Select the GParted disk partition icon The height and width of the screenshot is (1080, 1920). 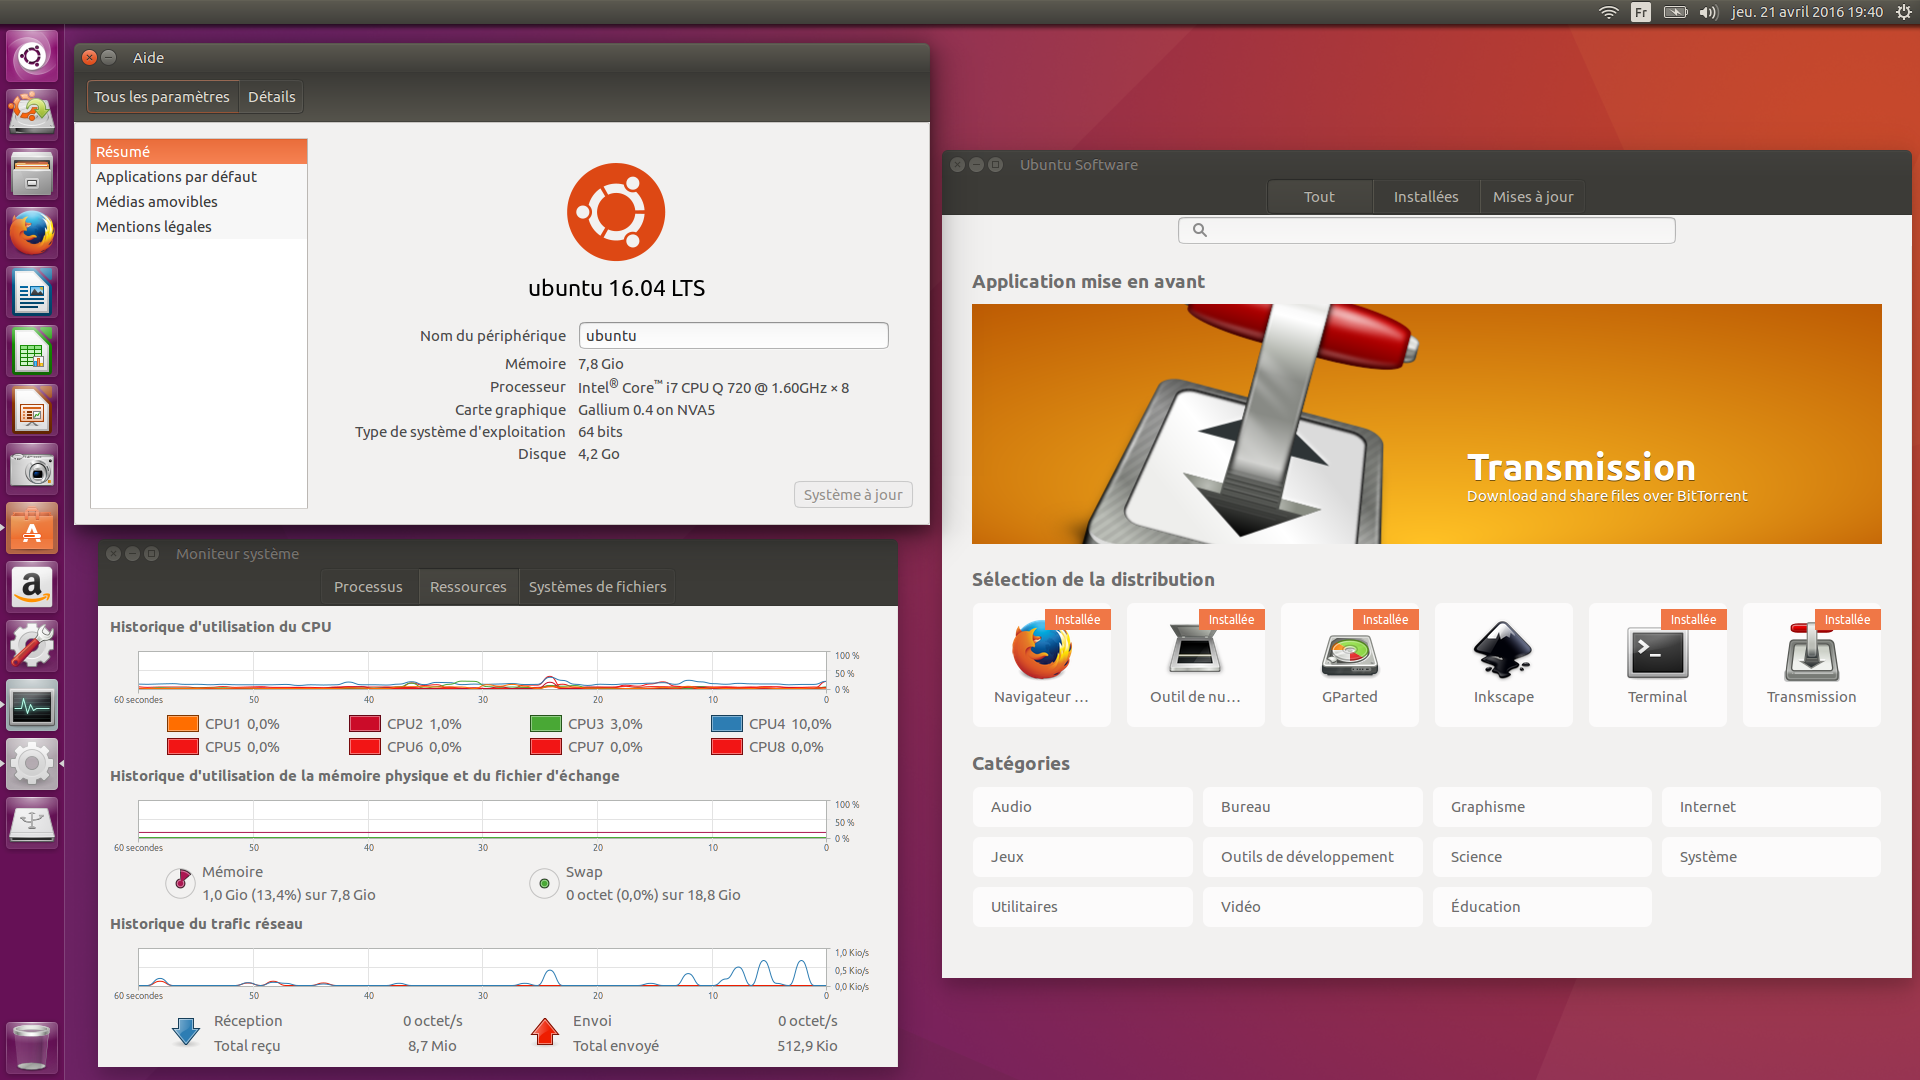tap(1348, 653)
